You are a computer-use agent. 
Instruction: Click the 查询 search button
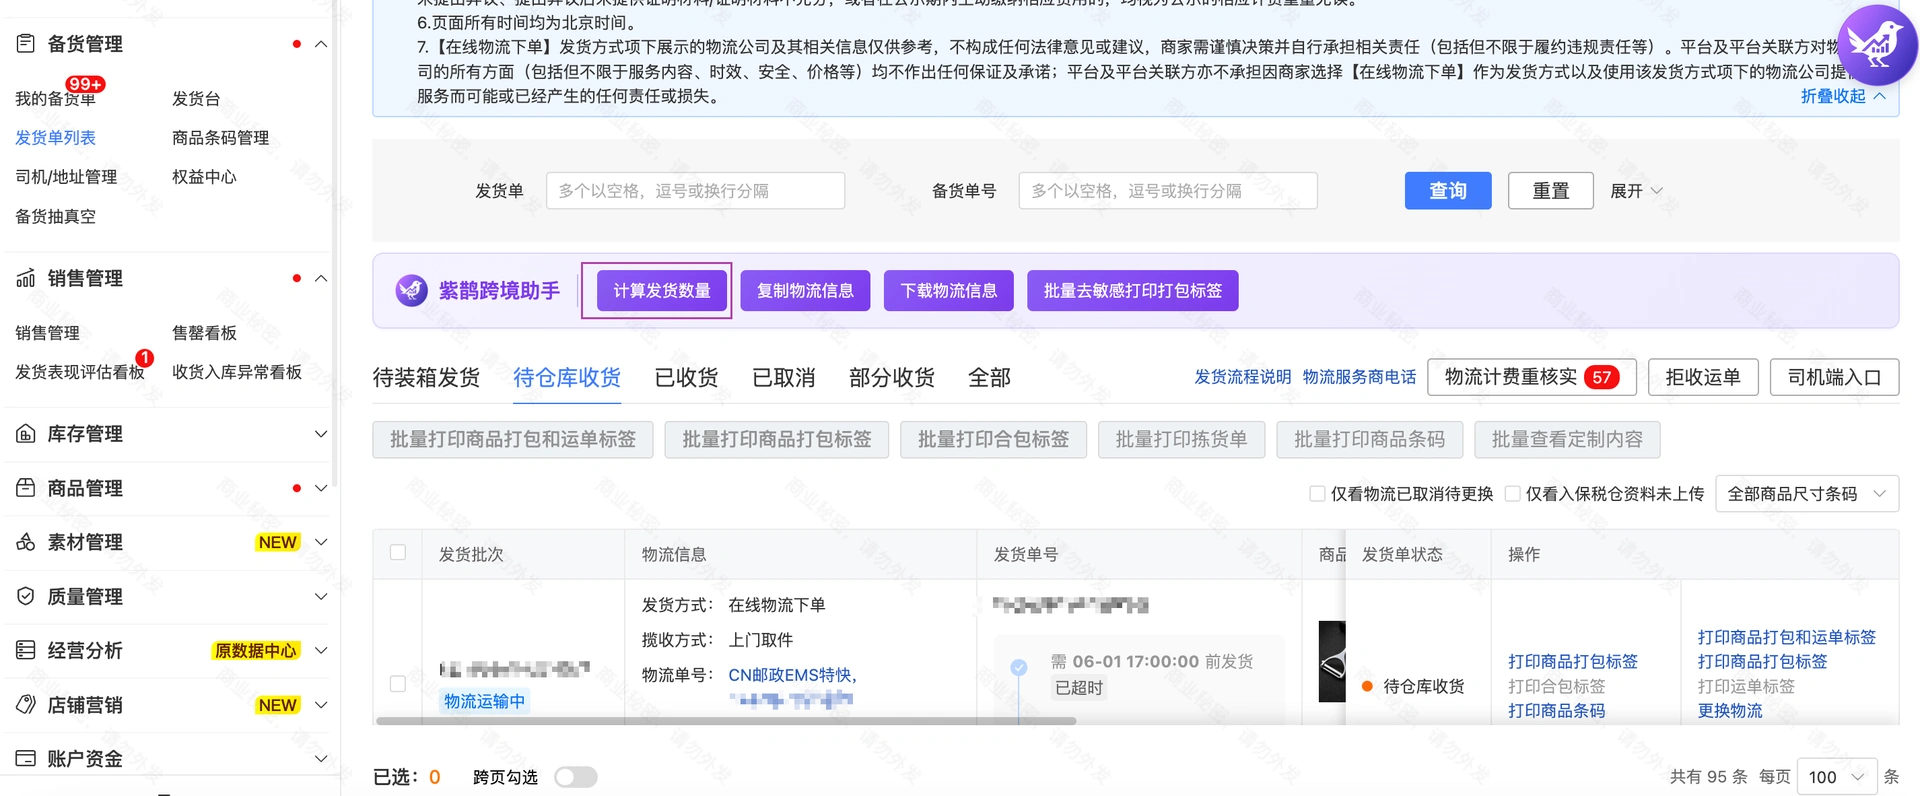[1447, 190]
